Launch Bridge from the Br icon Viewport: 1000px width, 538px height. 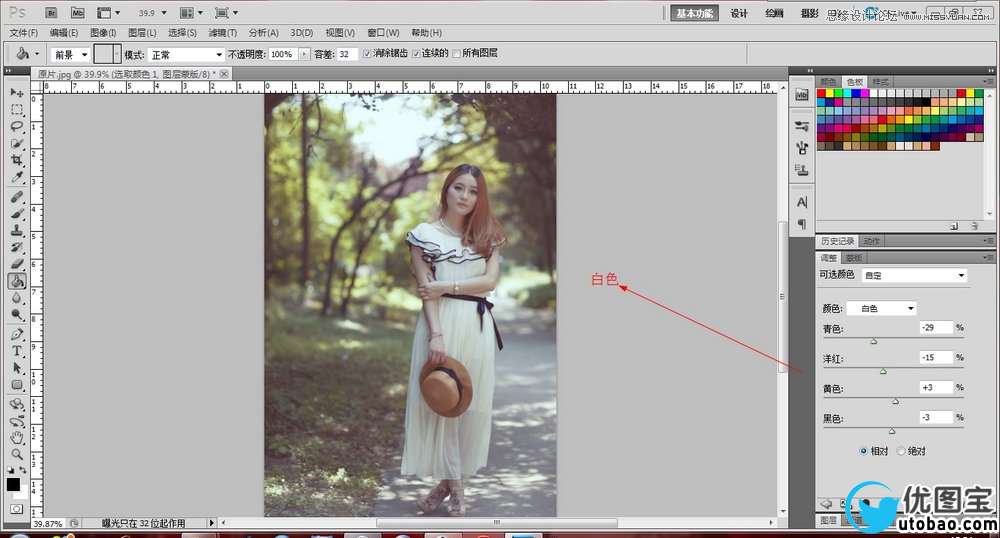(x=53, y=13)
